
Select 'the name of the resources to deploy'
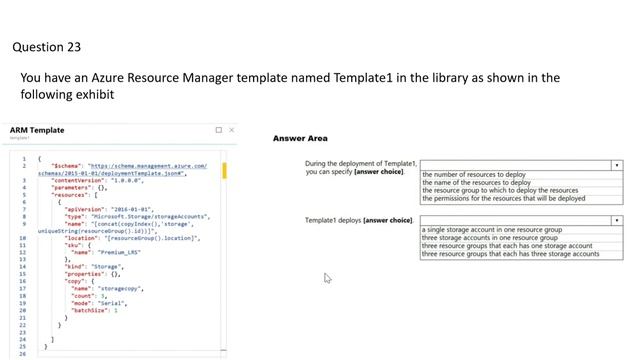point(476,182)
